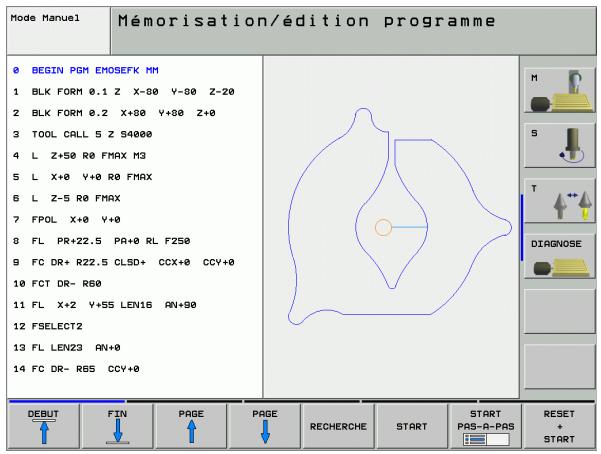Toggle the START PAS-A-PAS softkey
Image resolution: width=601 pixels, height=454 pixels.
click(x=485, y=426)
